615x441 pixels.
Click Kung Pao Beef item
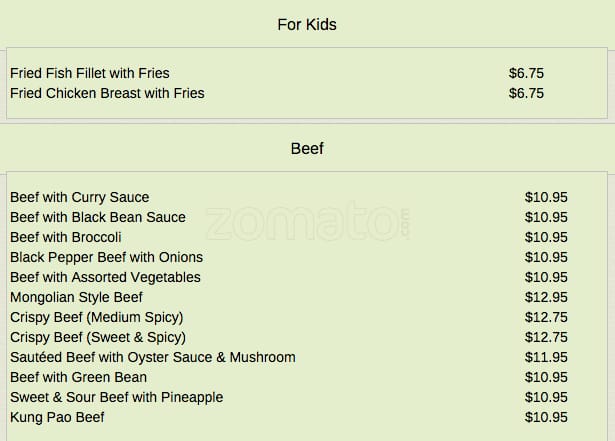[x=57, y=417]
